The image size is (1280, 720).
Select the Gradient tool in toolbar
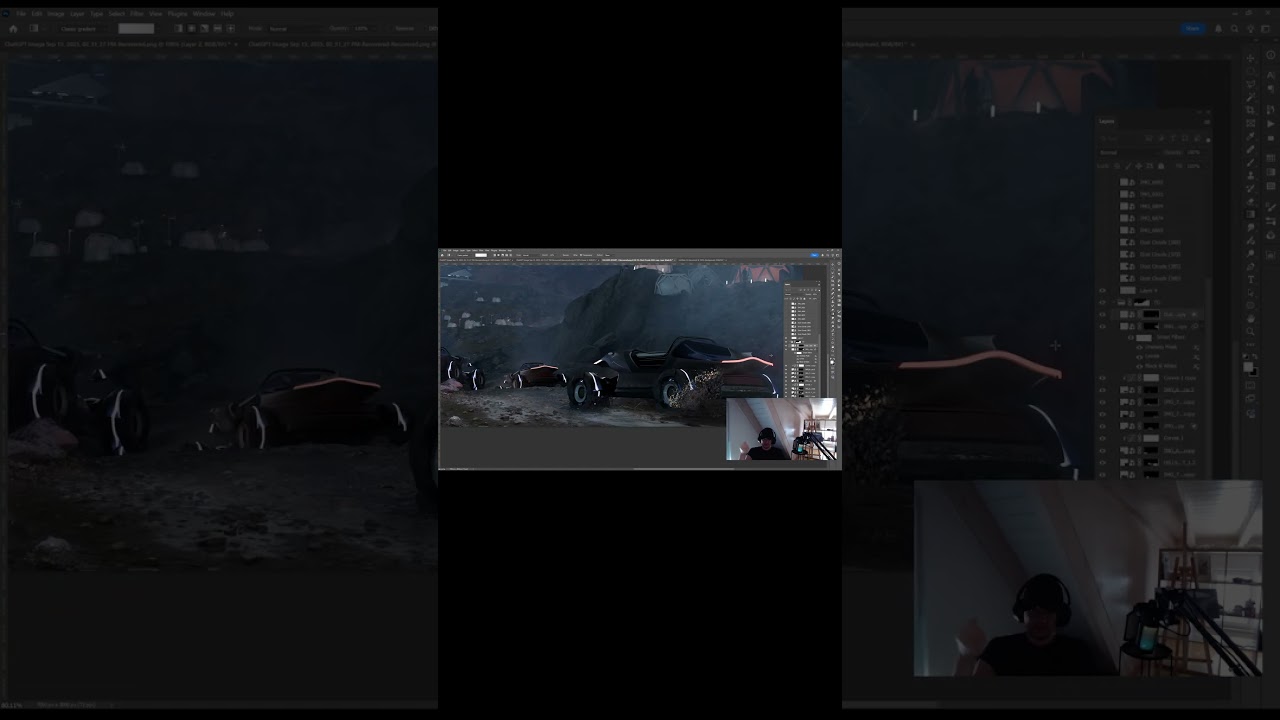pyautogui.click(x=1251, y=214)
